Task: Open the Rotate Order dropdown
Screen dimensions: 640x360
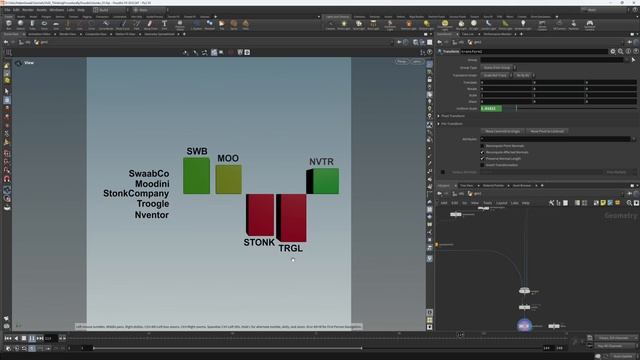Action: click(x=524, y=76)
